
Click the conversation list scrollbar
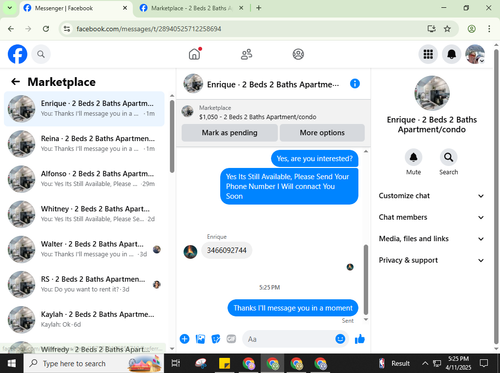172,137
